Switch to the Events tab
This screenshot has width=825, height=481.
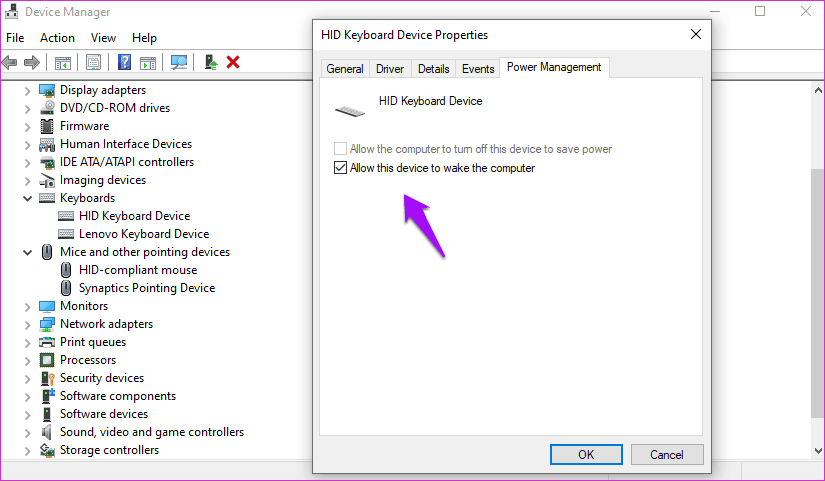[478, 69]
